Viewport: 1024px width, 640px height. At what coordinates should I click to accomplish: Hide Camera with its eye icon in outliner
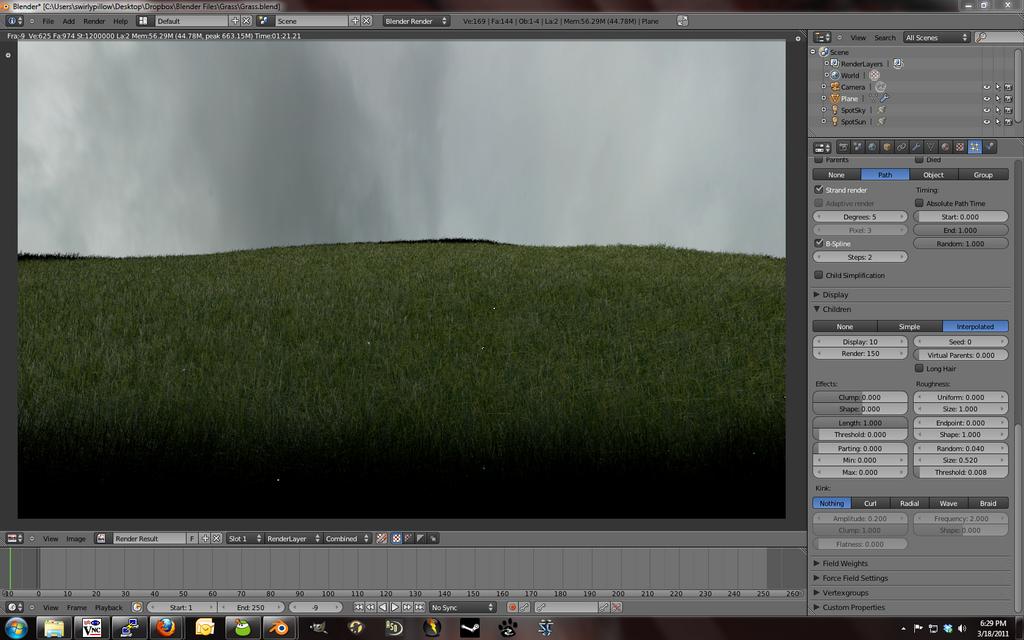pyautogui.click(x=987, y=87)
